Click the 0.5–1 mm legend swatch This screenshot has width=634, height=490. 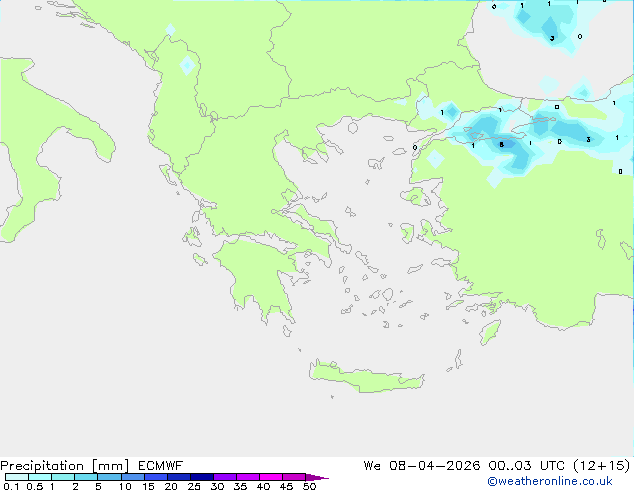(x=40, y=477)
